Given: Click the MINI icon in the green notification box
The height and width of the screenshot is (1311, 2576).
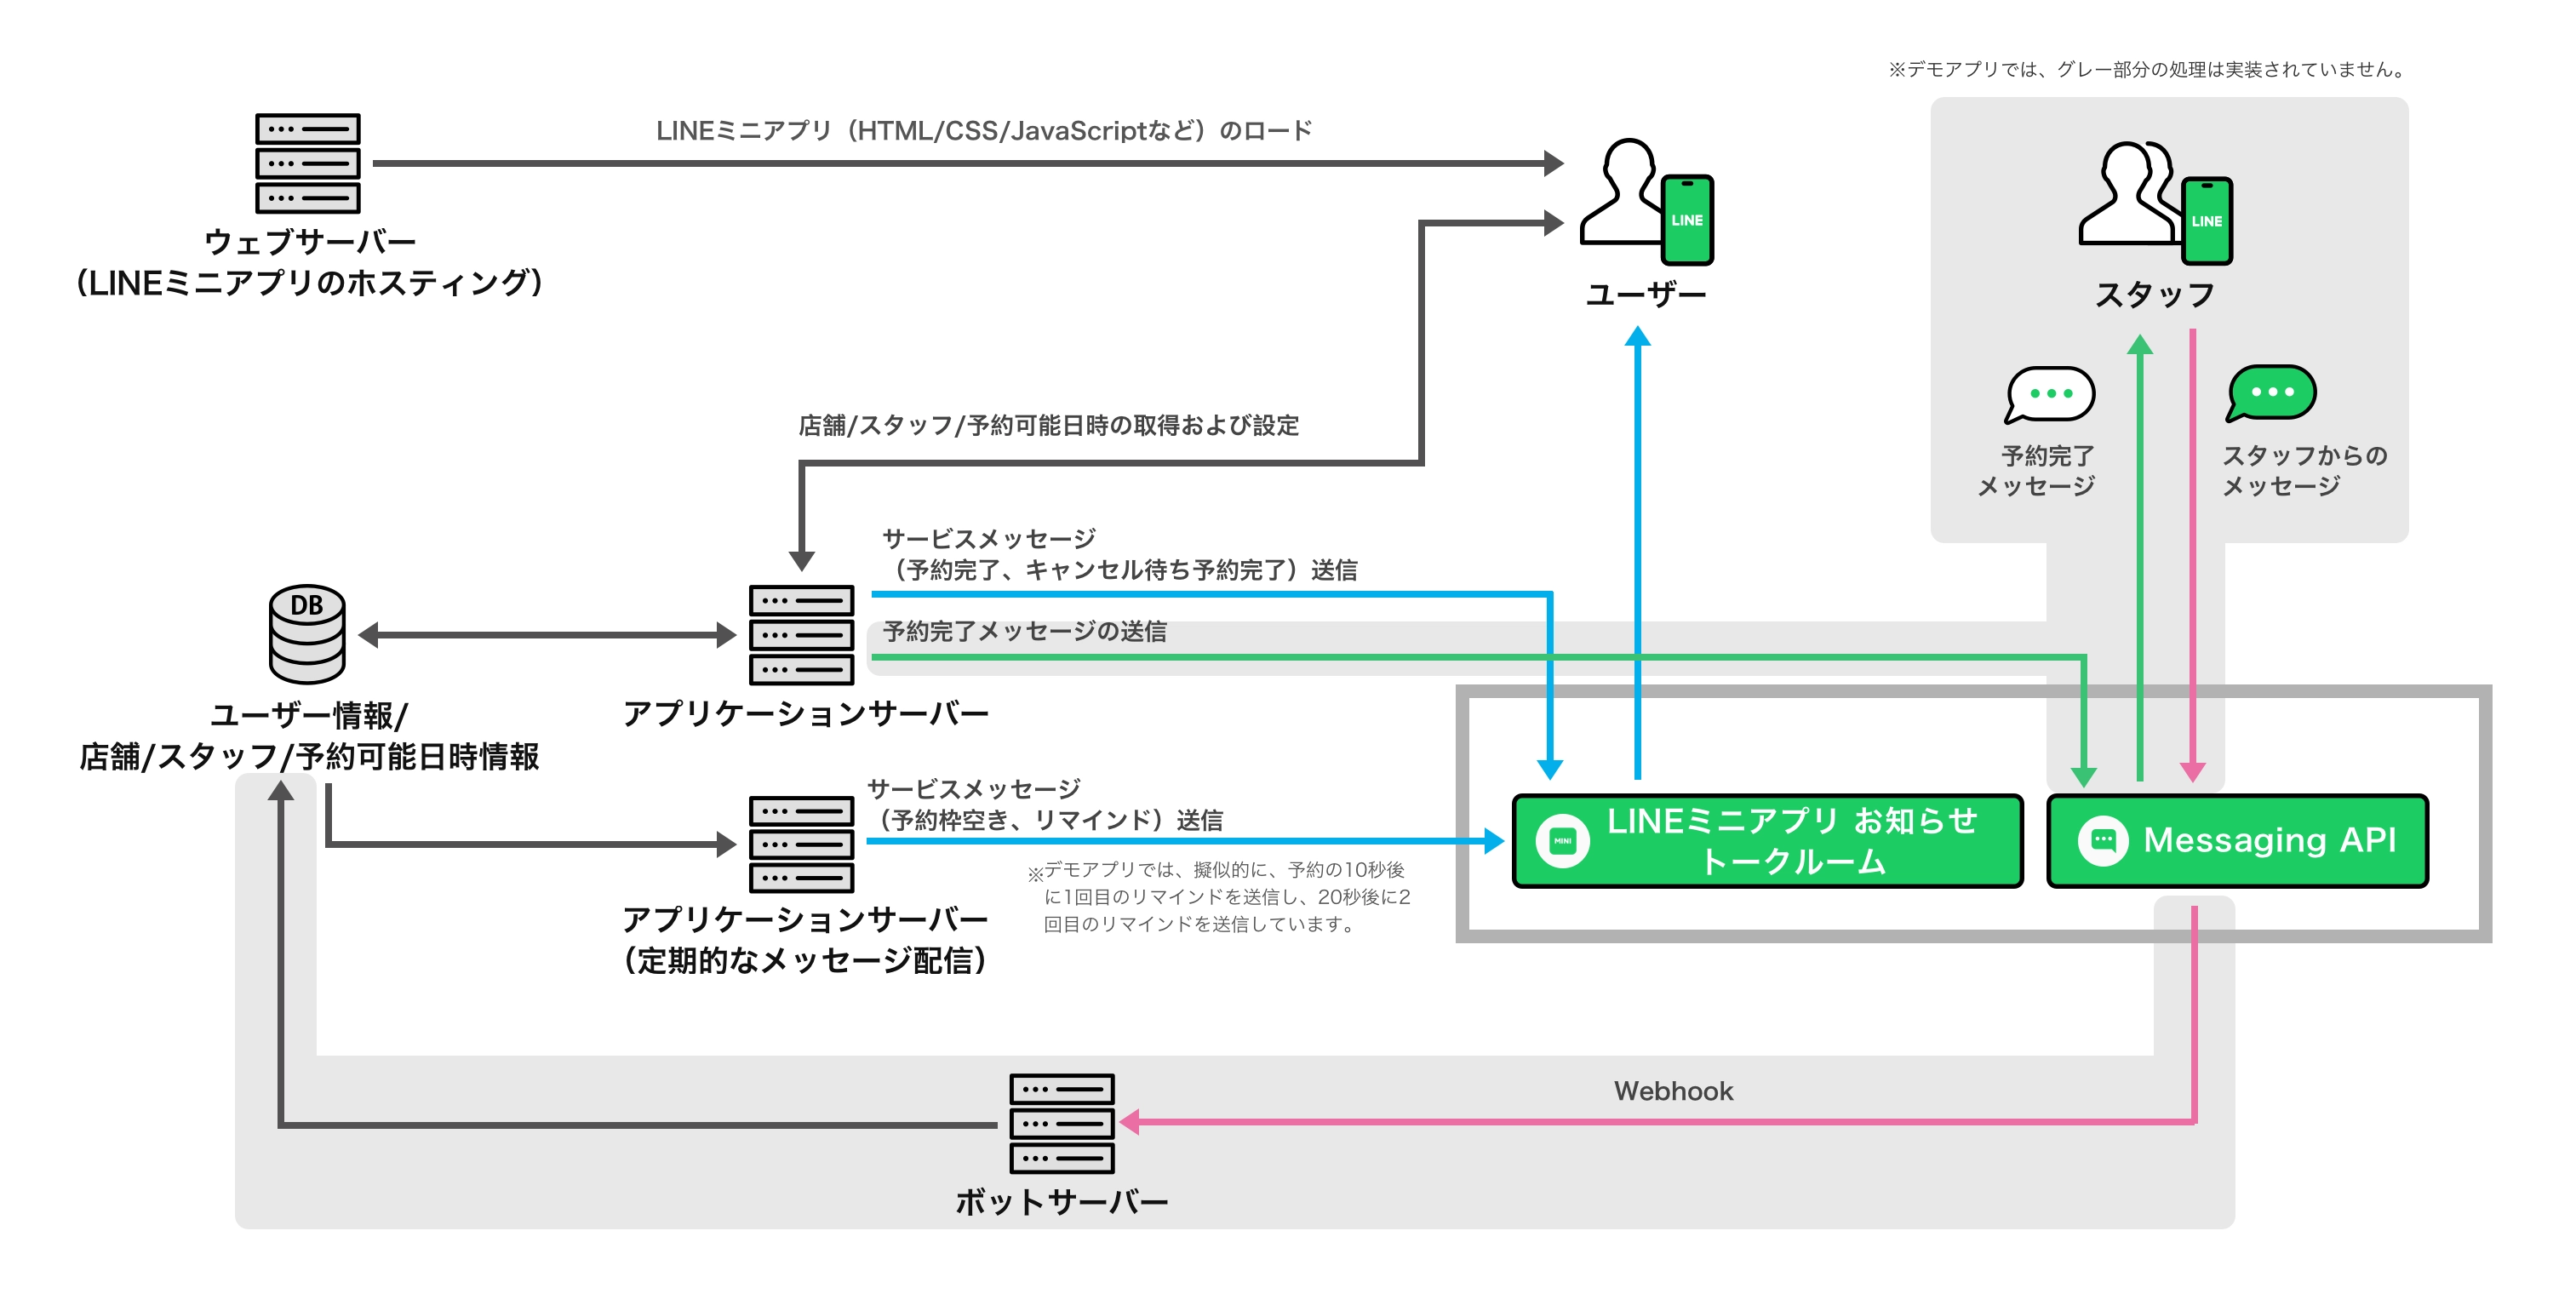Looking at the screenshot, I should 1562,841.
